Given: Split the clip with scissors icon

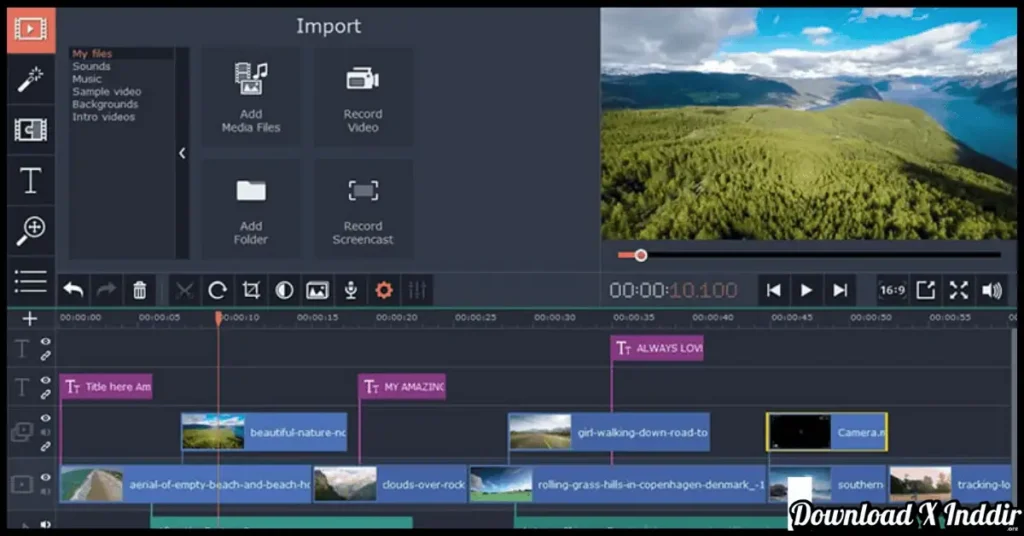Looking at the screenshot, I should tap(184, 290).
